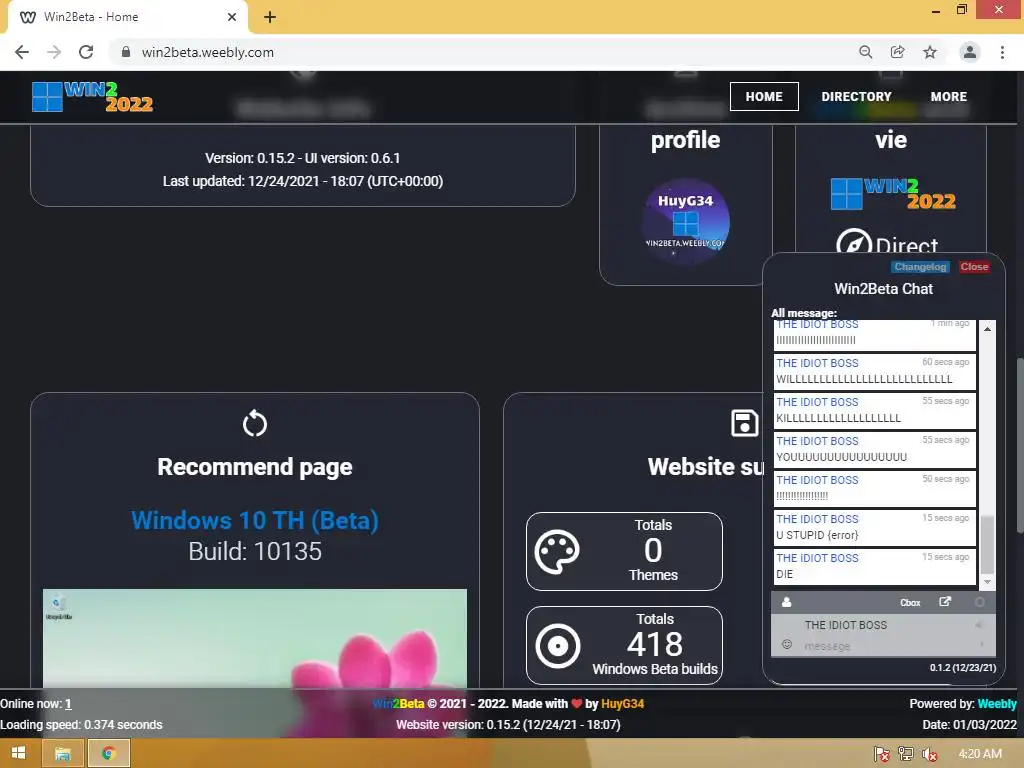Click the network tray icon
The height and width of the screenshot is (768, 1024).
(x=906, y=754)
